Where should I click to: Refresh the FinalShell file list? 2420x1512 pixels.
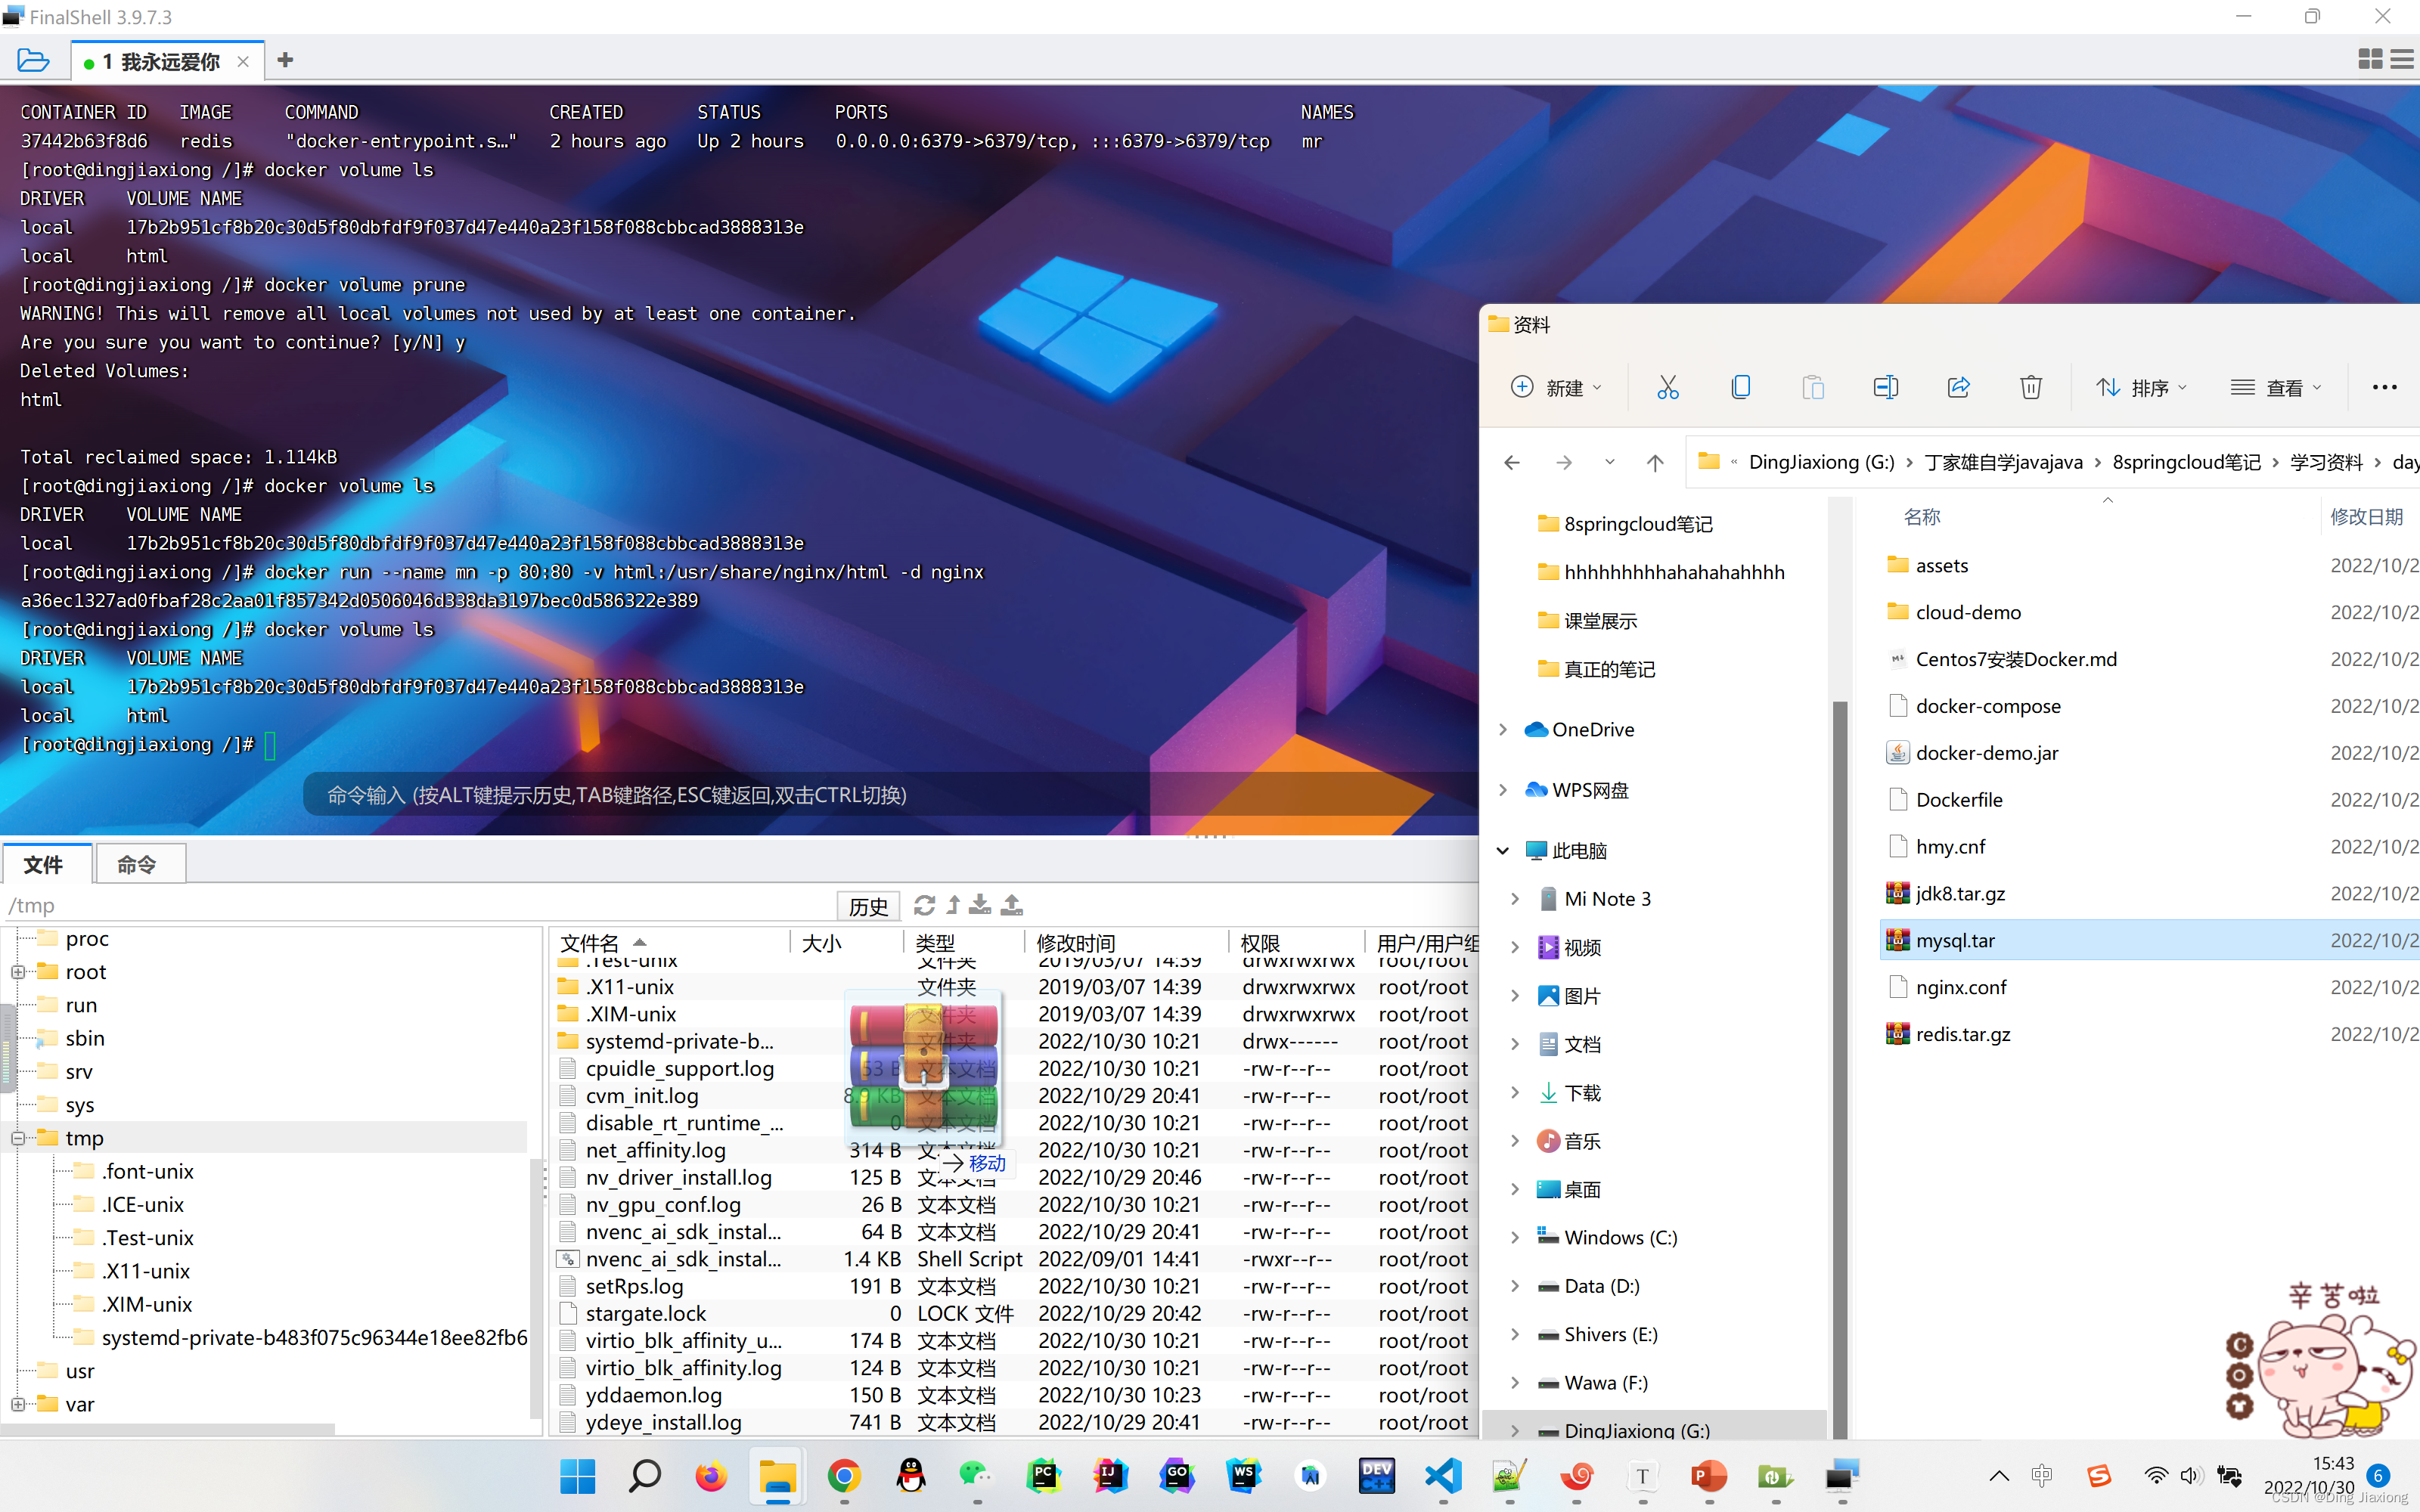click(924, 905)
